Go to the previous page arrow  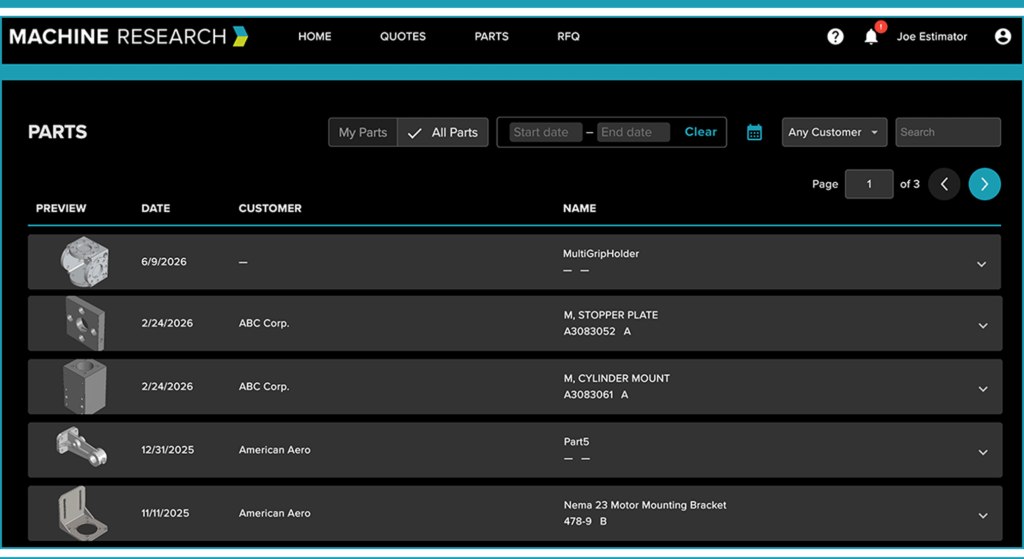coord(944,184)
